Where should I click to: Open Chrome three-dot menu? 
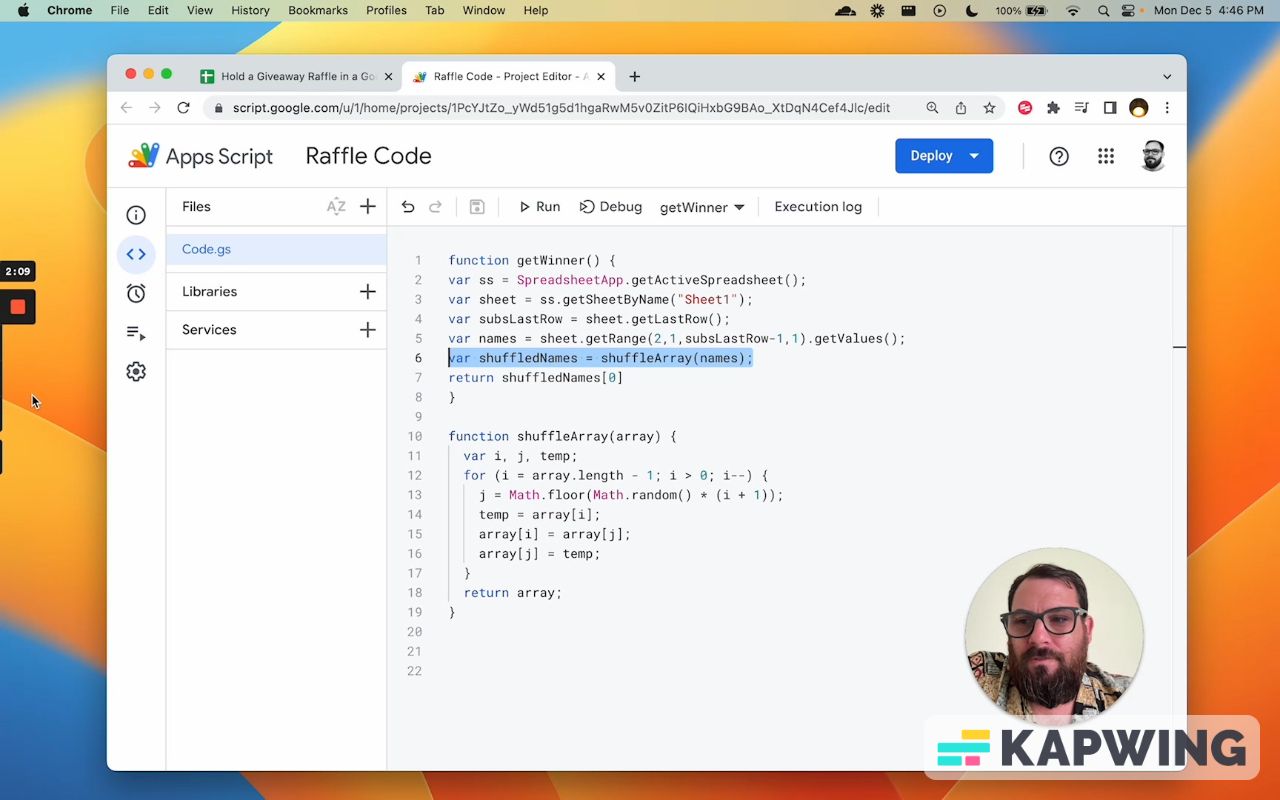tap(1167, 108)
